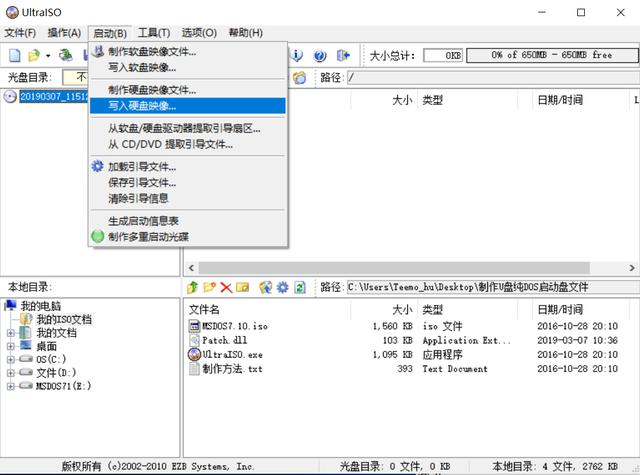Screen dimensions: 640x475
Task: Click the MSDOS7.10.iso file icon
Action: tap(195, 326)
